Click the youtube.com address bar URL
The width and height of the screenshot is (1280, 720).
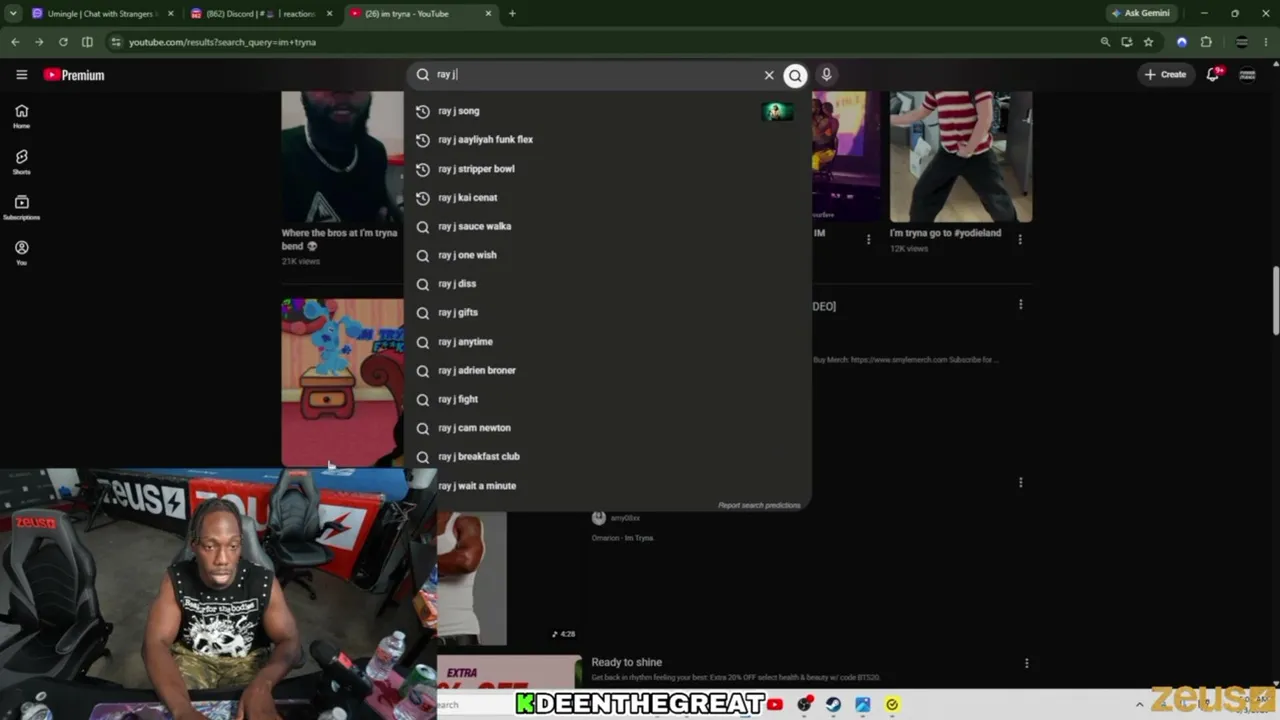click(x=222, y=42)
